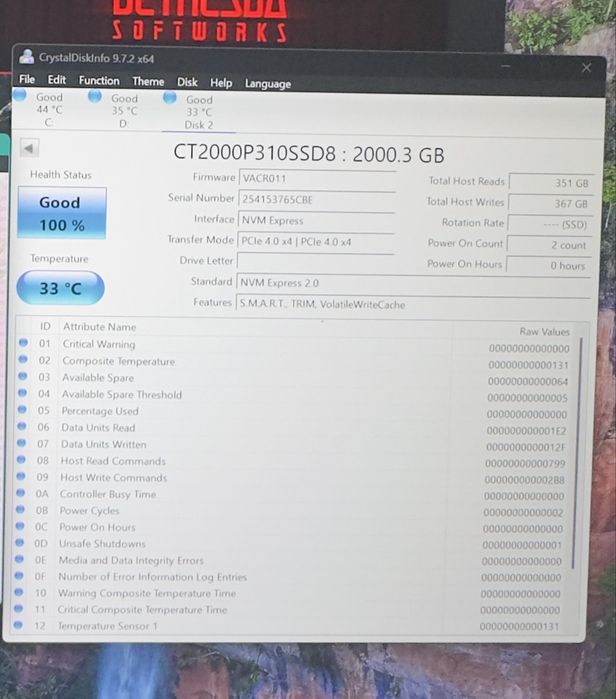Open the File menu
The image size is (616, 699).
pos(27,79)
